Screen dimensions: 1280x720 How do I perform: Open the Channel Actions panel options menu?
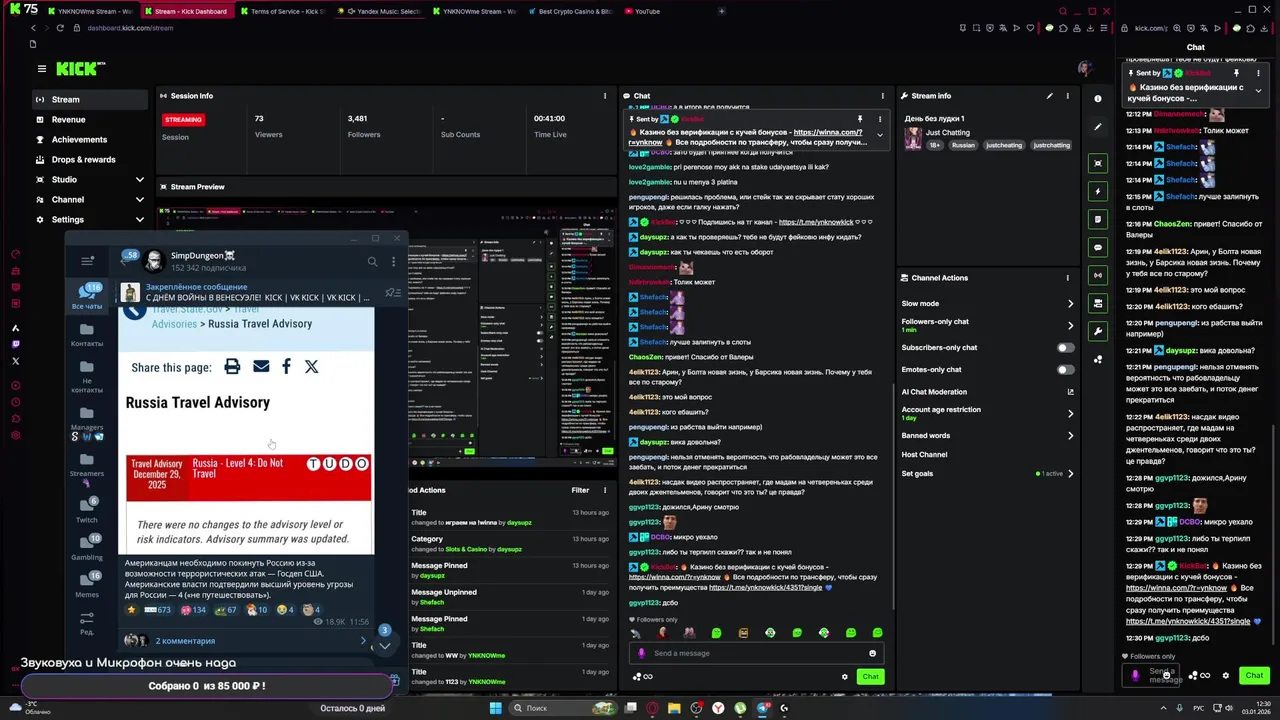[1067, 278]
